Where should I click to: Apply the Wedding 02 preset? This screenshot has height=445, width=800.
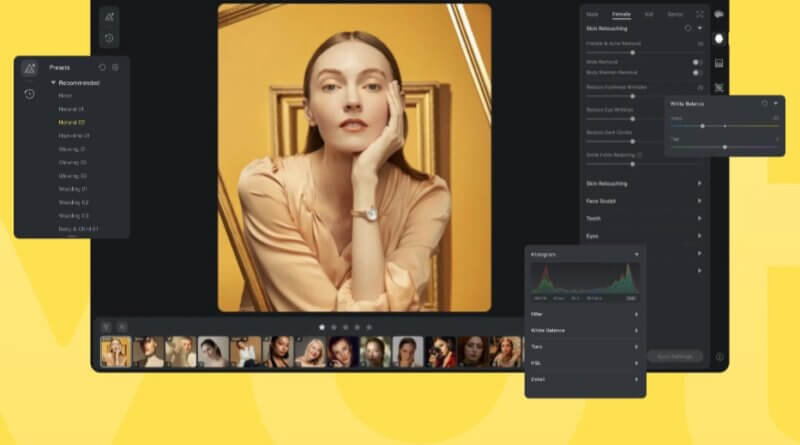[x=73, y=203]
